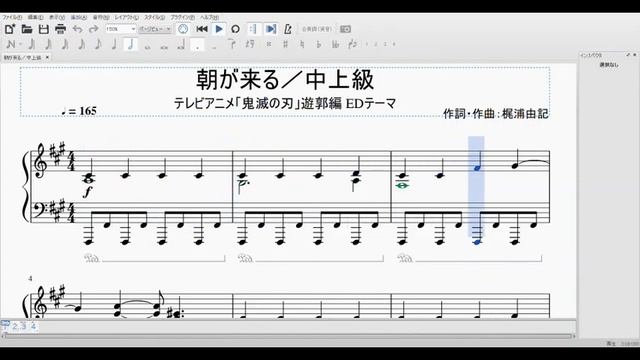Create a new score with the New icon
Viewport: 640px width, 360px height.
[10, 29]
